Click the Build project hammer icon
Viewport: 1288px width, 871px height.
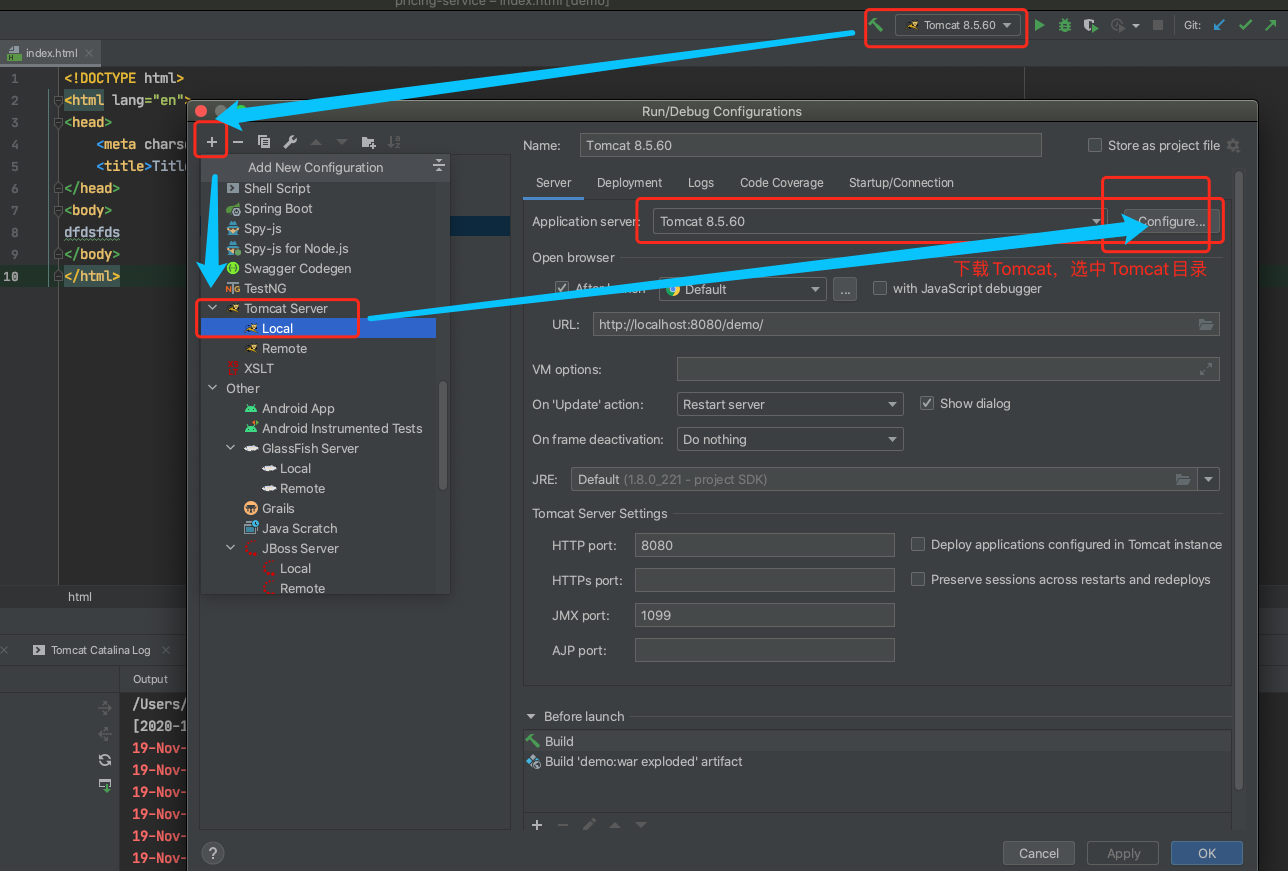click(x=876, y=25)
